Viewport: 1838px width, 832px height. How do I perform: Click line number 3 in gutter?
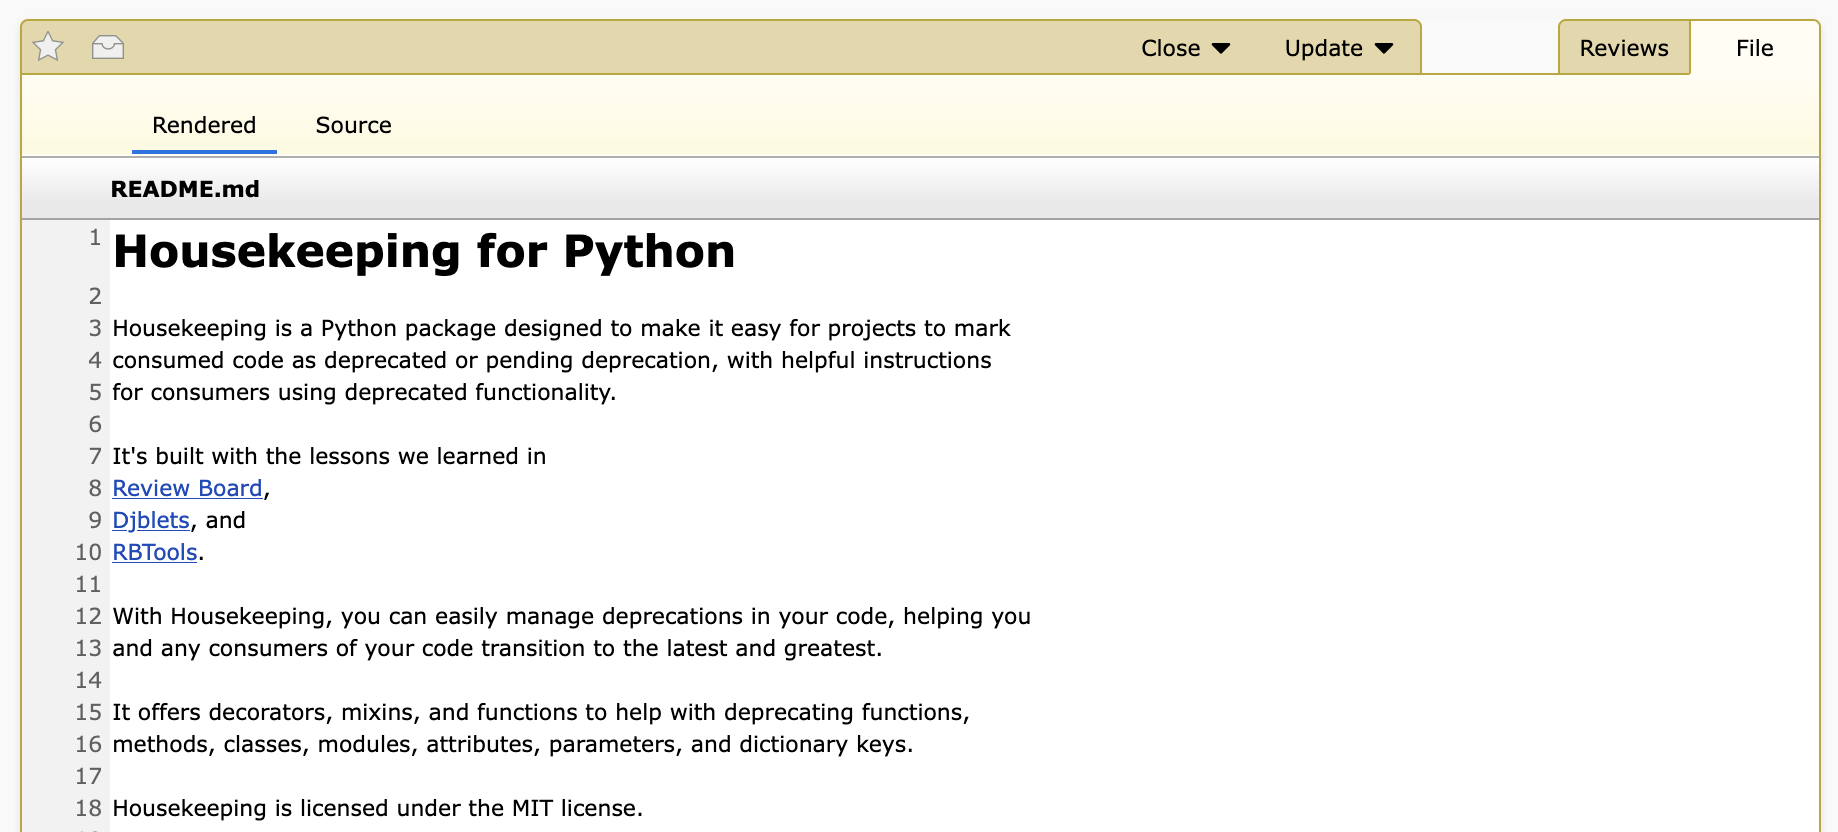(95, 328)
